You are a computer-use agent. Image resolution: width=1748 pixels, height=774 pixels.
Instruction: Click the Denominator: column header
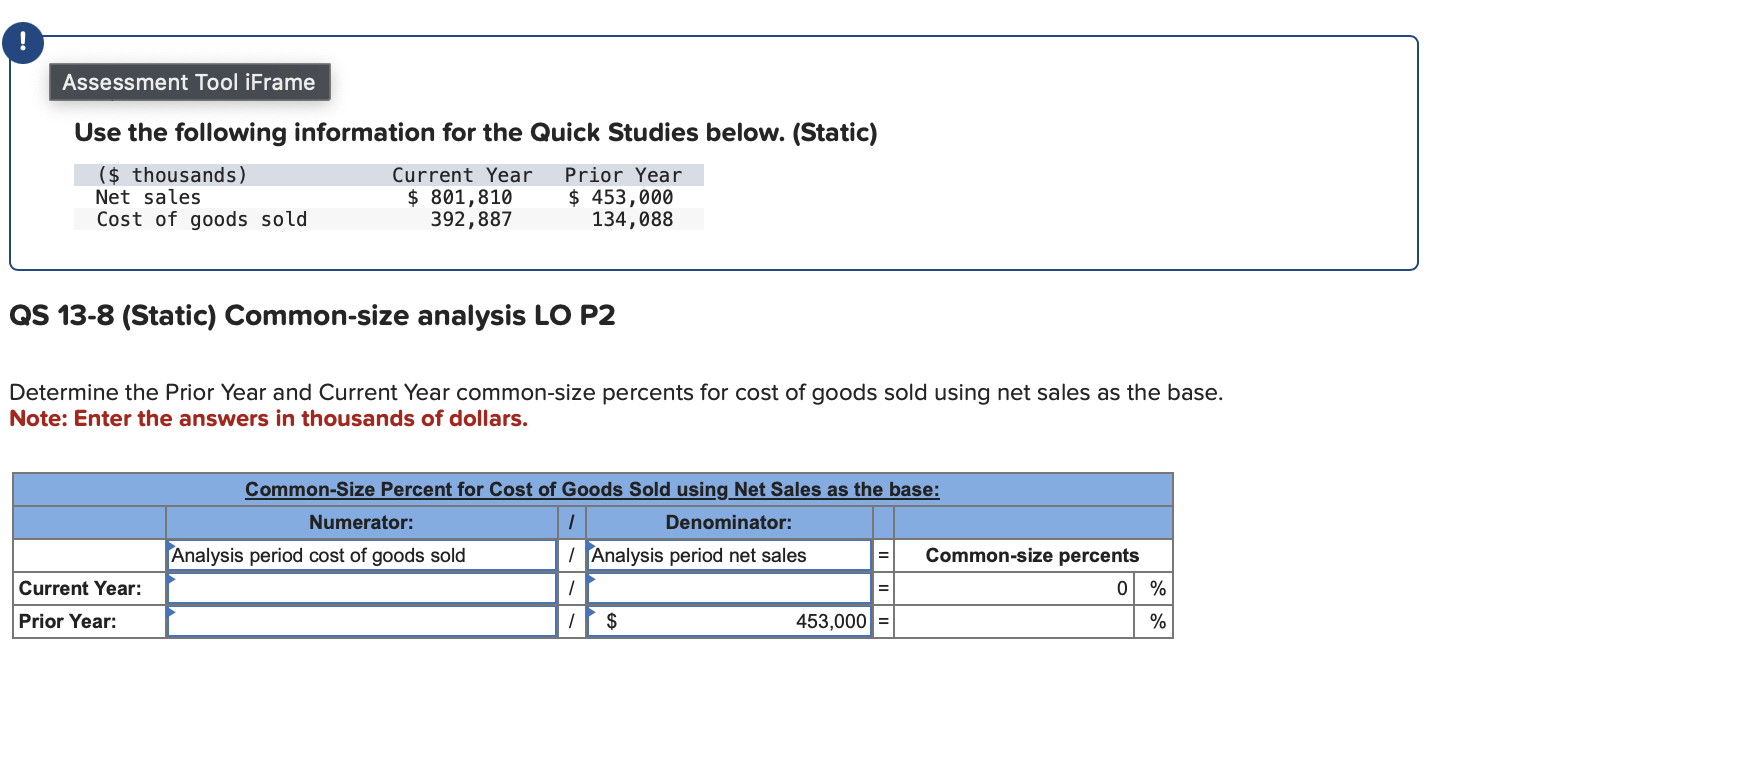tap(729, 522)
